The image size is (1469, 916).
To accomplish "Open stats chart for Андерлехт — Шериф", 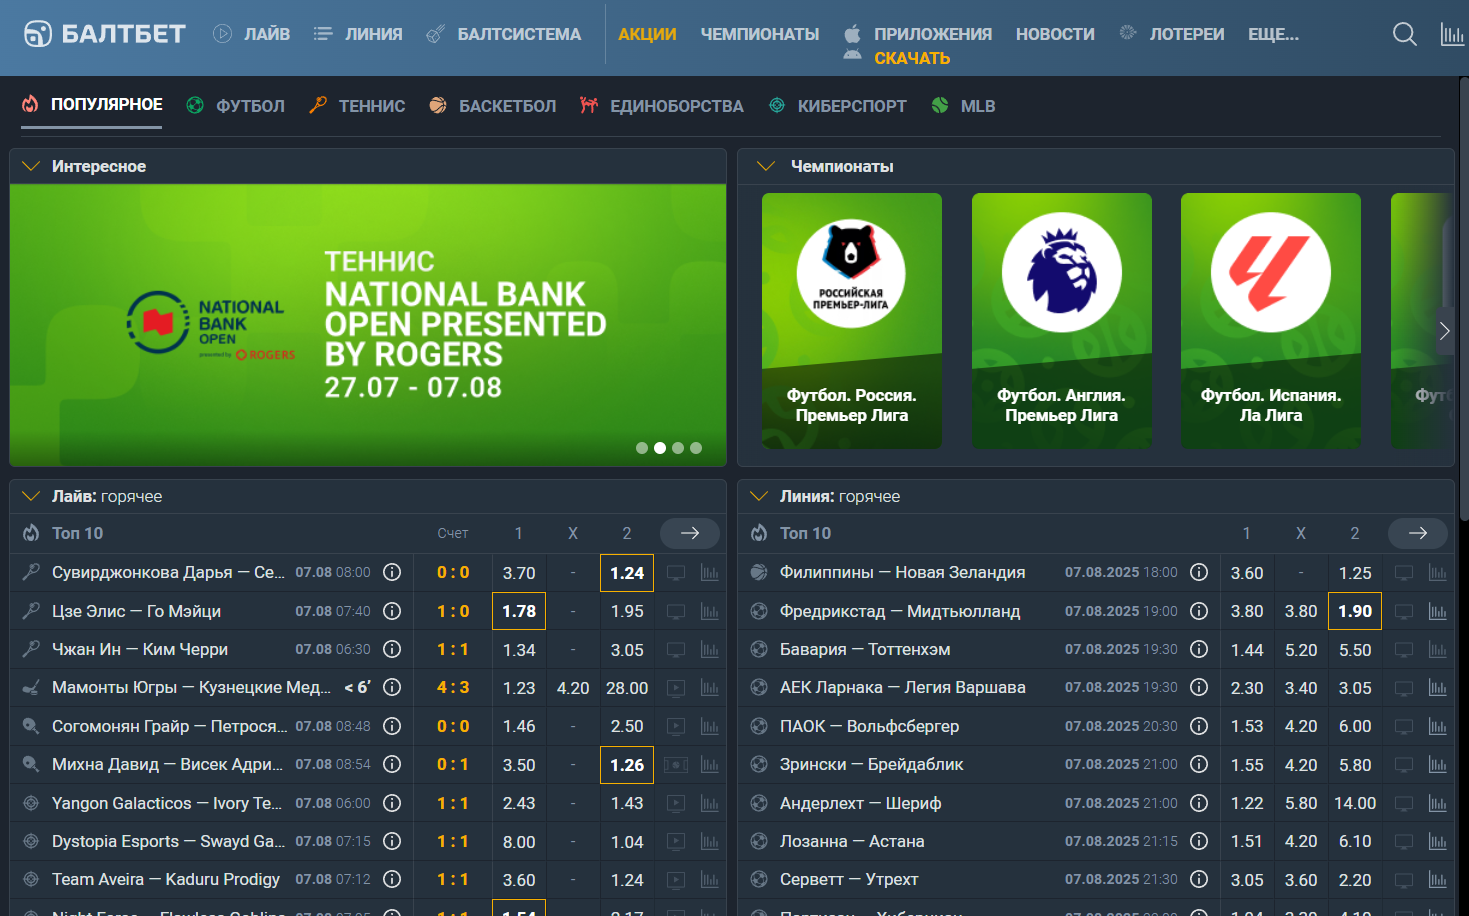I will click(x=1438, y=803).
